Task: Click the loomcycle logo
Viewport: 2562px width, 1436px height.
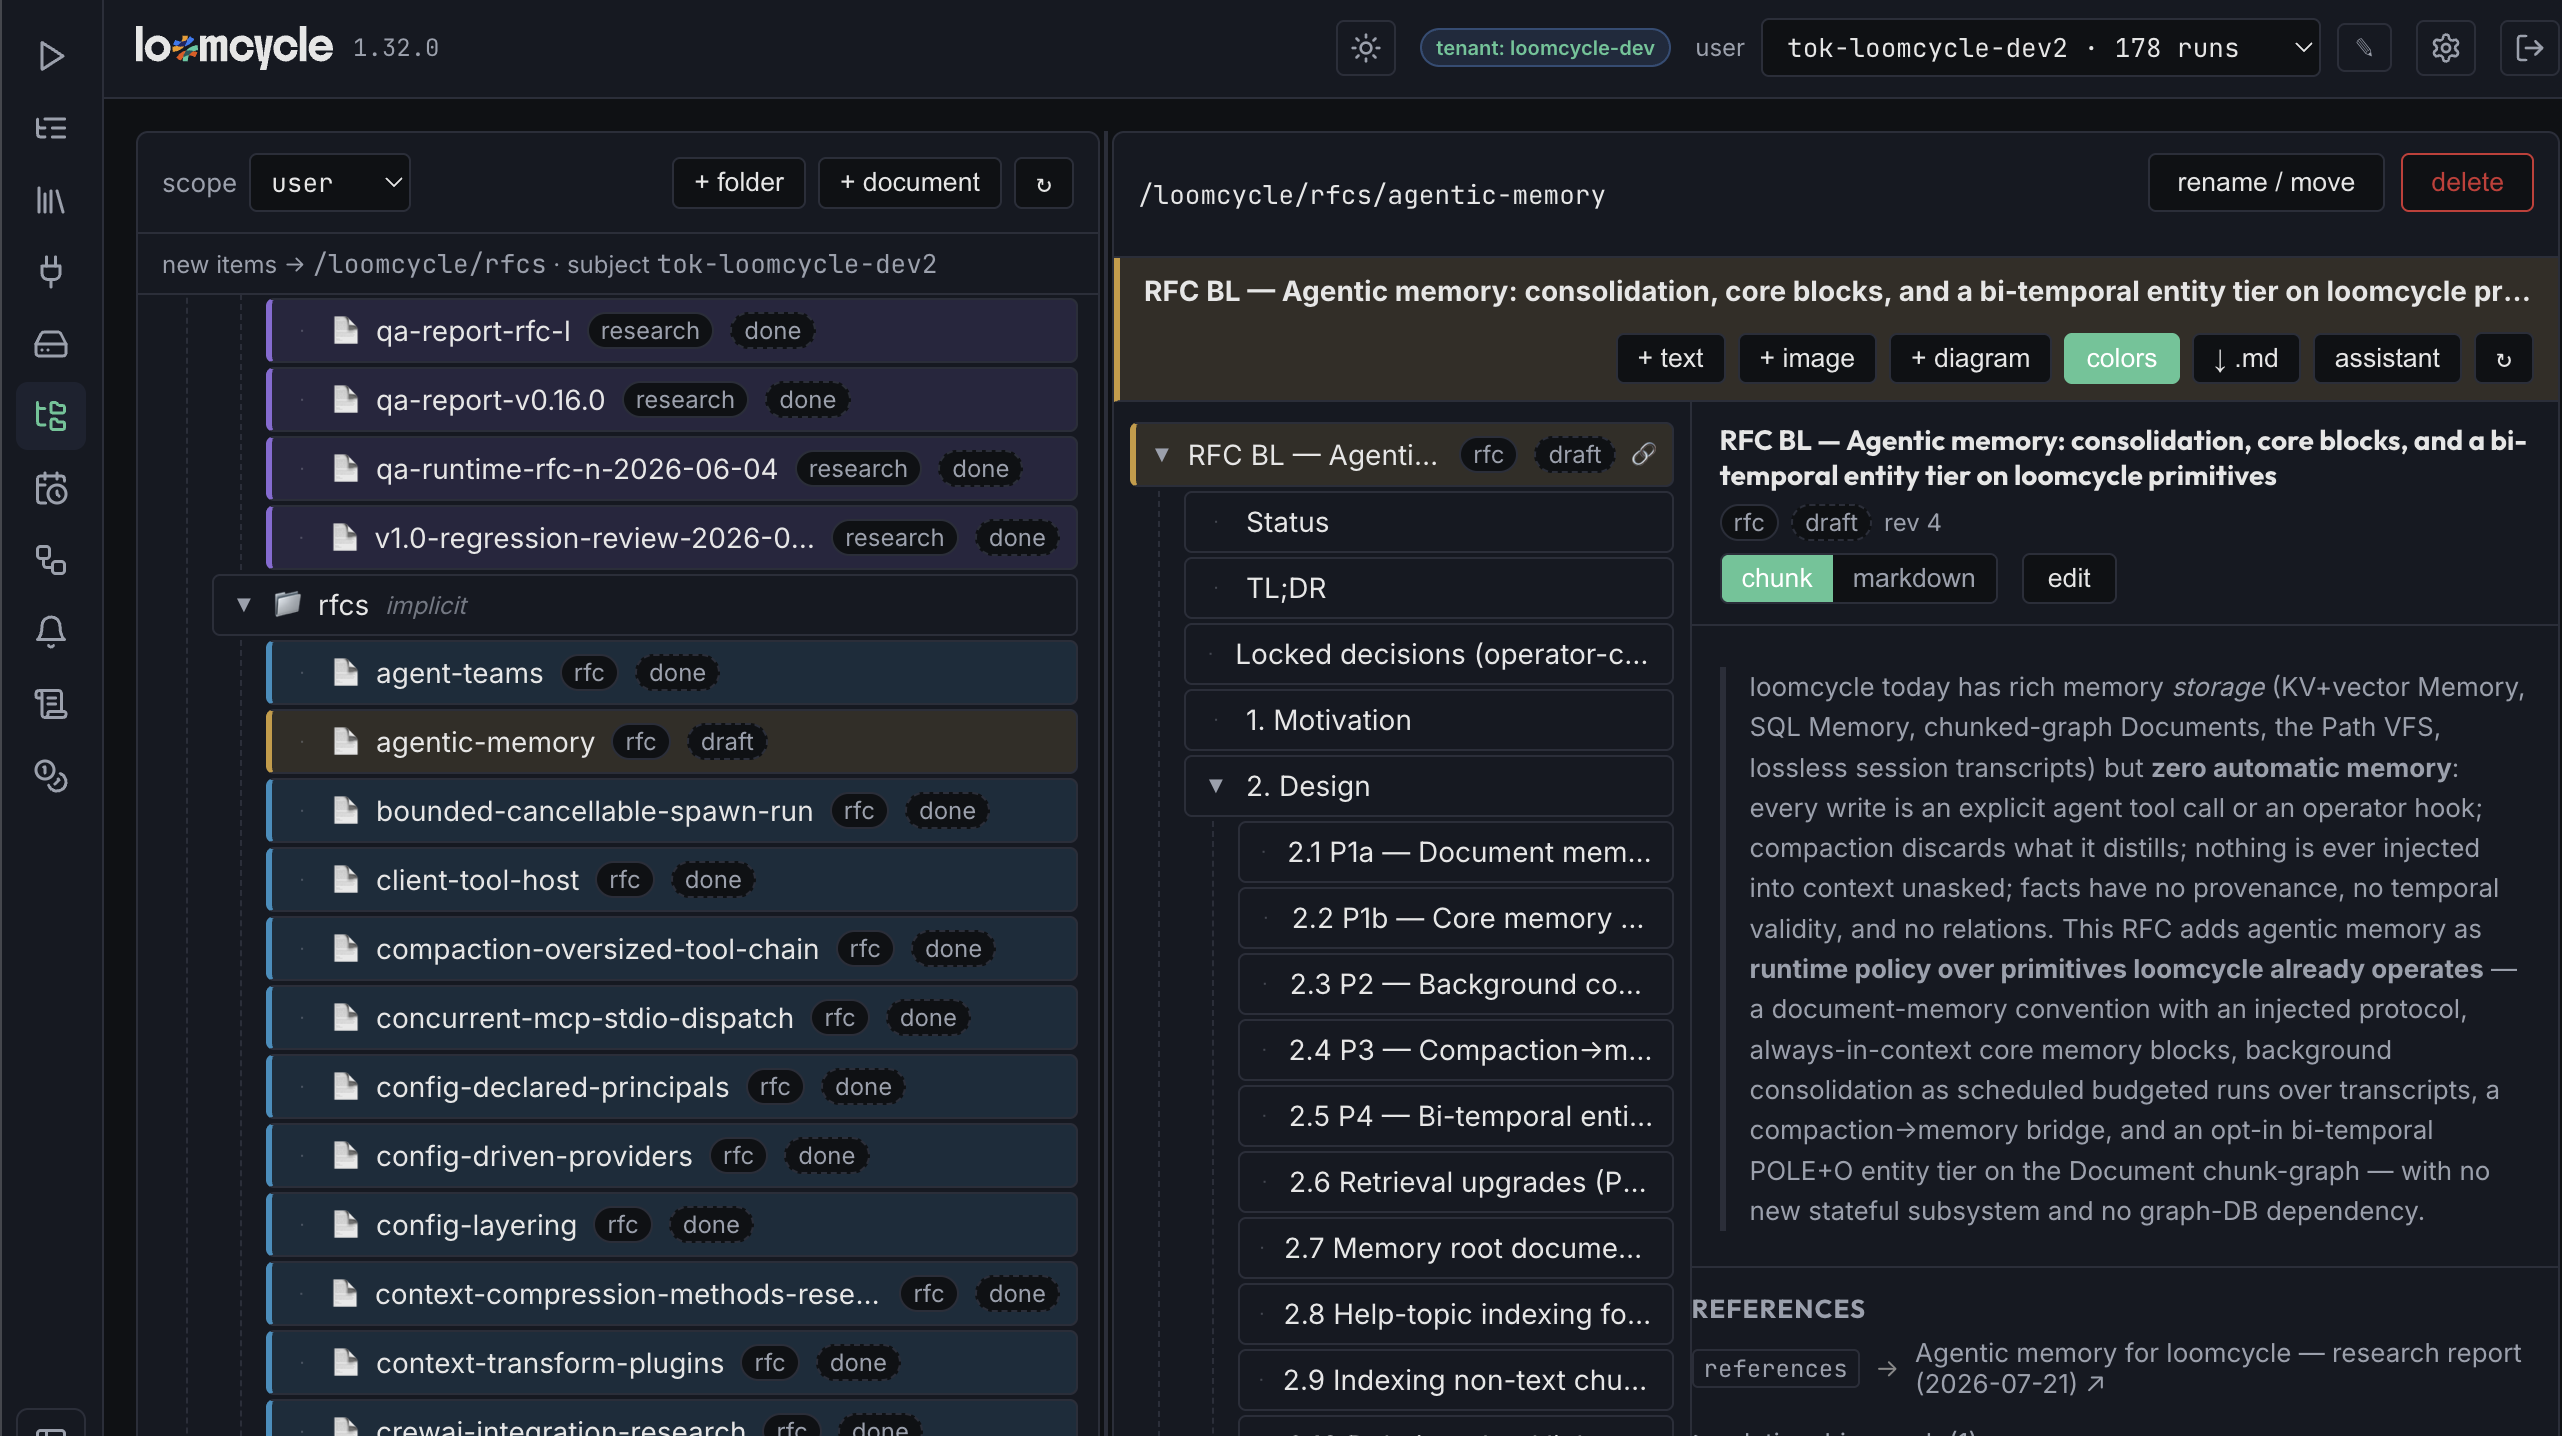Action: point(233,46)
